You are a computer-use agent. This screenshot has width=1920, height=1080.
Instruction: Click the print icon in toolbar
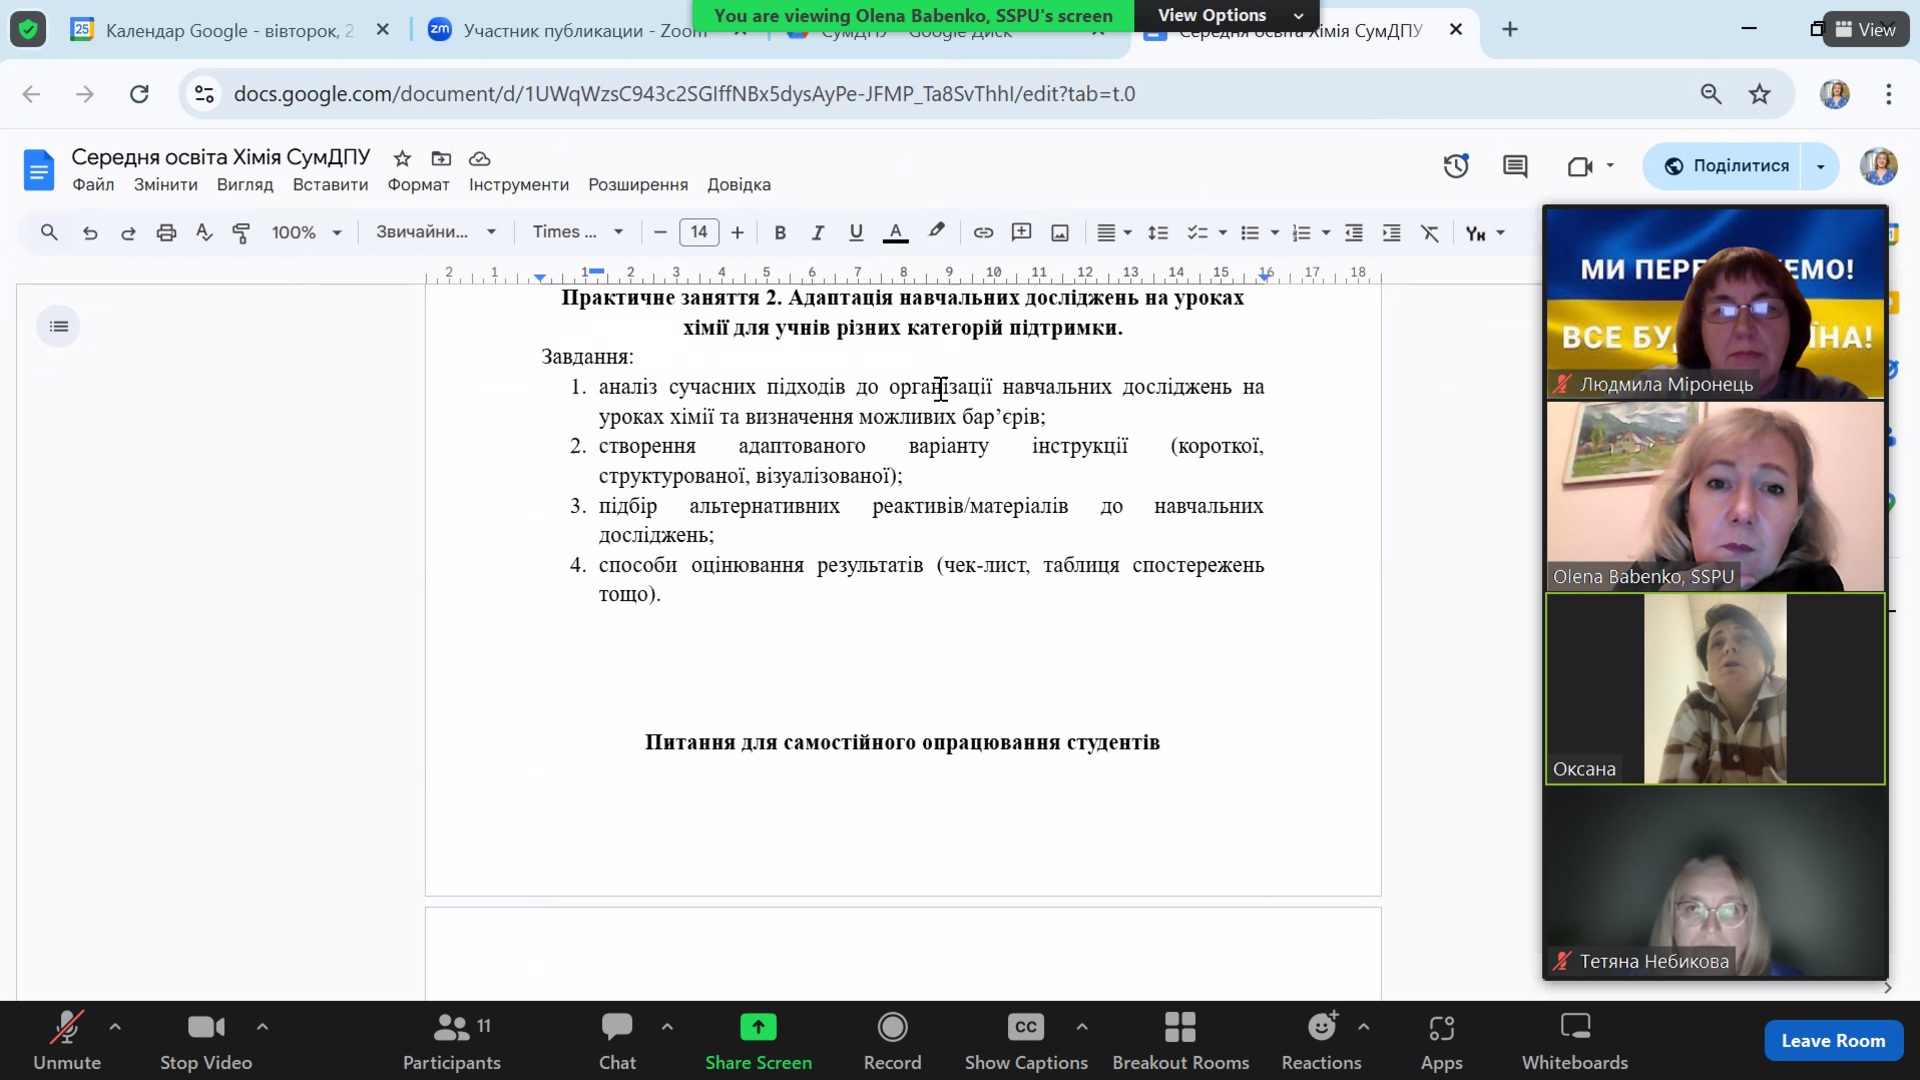[166, 233]
